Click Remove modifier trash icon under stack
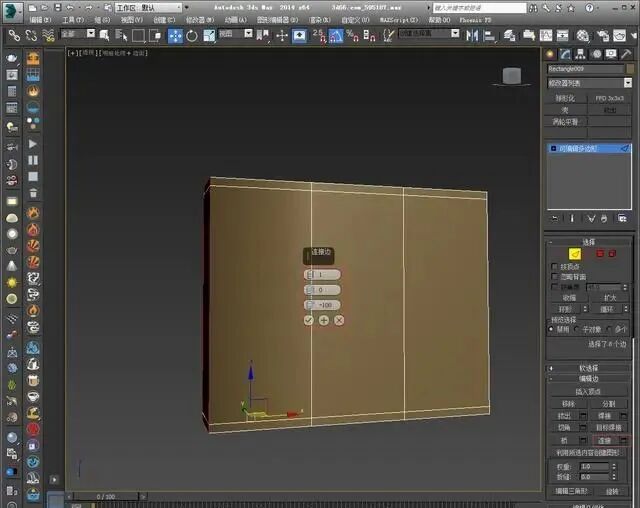The width and height of the screenshot is (640, 508). point(604,219)
